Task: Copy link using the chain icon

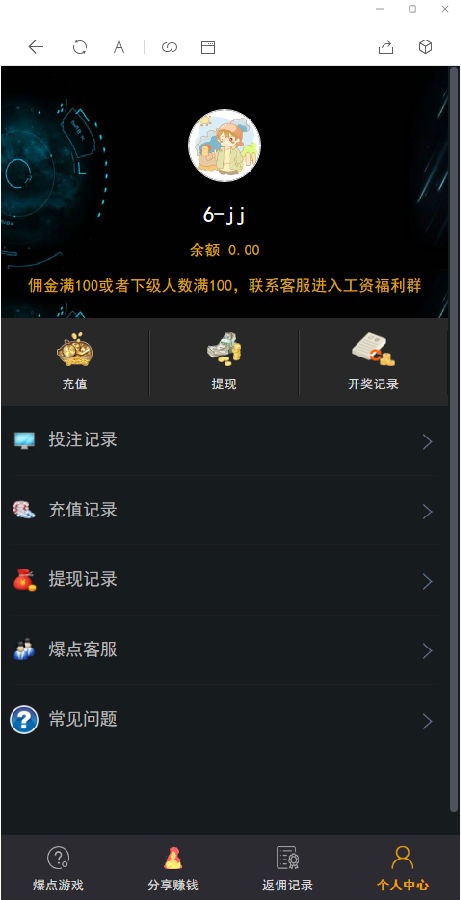Action: click(169, 47)
